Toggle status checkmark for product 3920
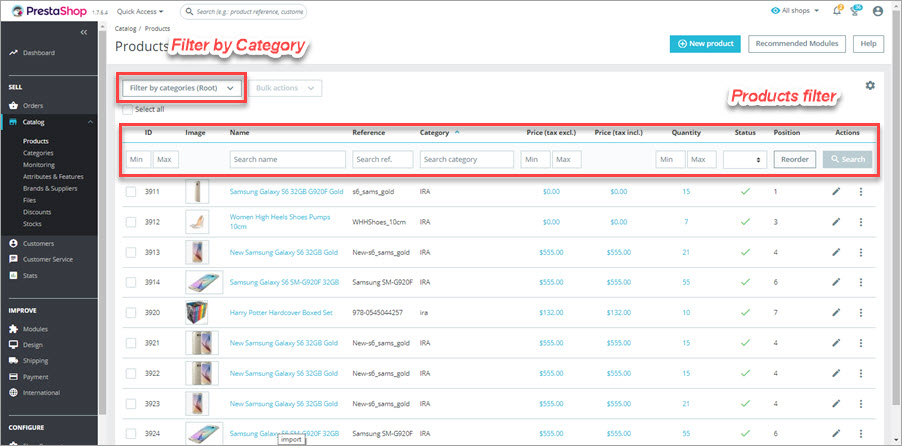Screen dimensions: 902x446 tap(746, 312)
